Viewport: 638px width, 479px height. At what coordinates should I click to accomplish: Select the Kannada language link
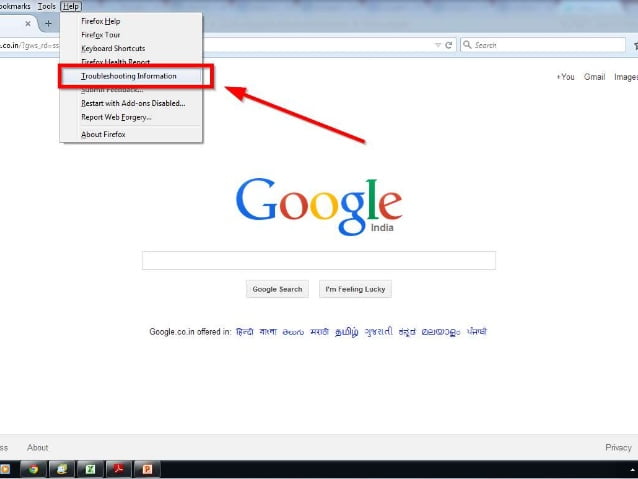[407, 332]
